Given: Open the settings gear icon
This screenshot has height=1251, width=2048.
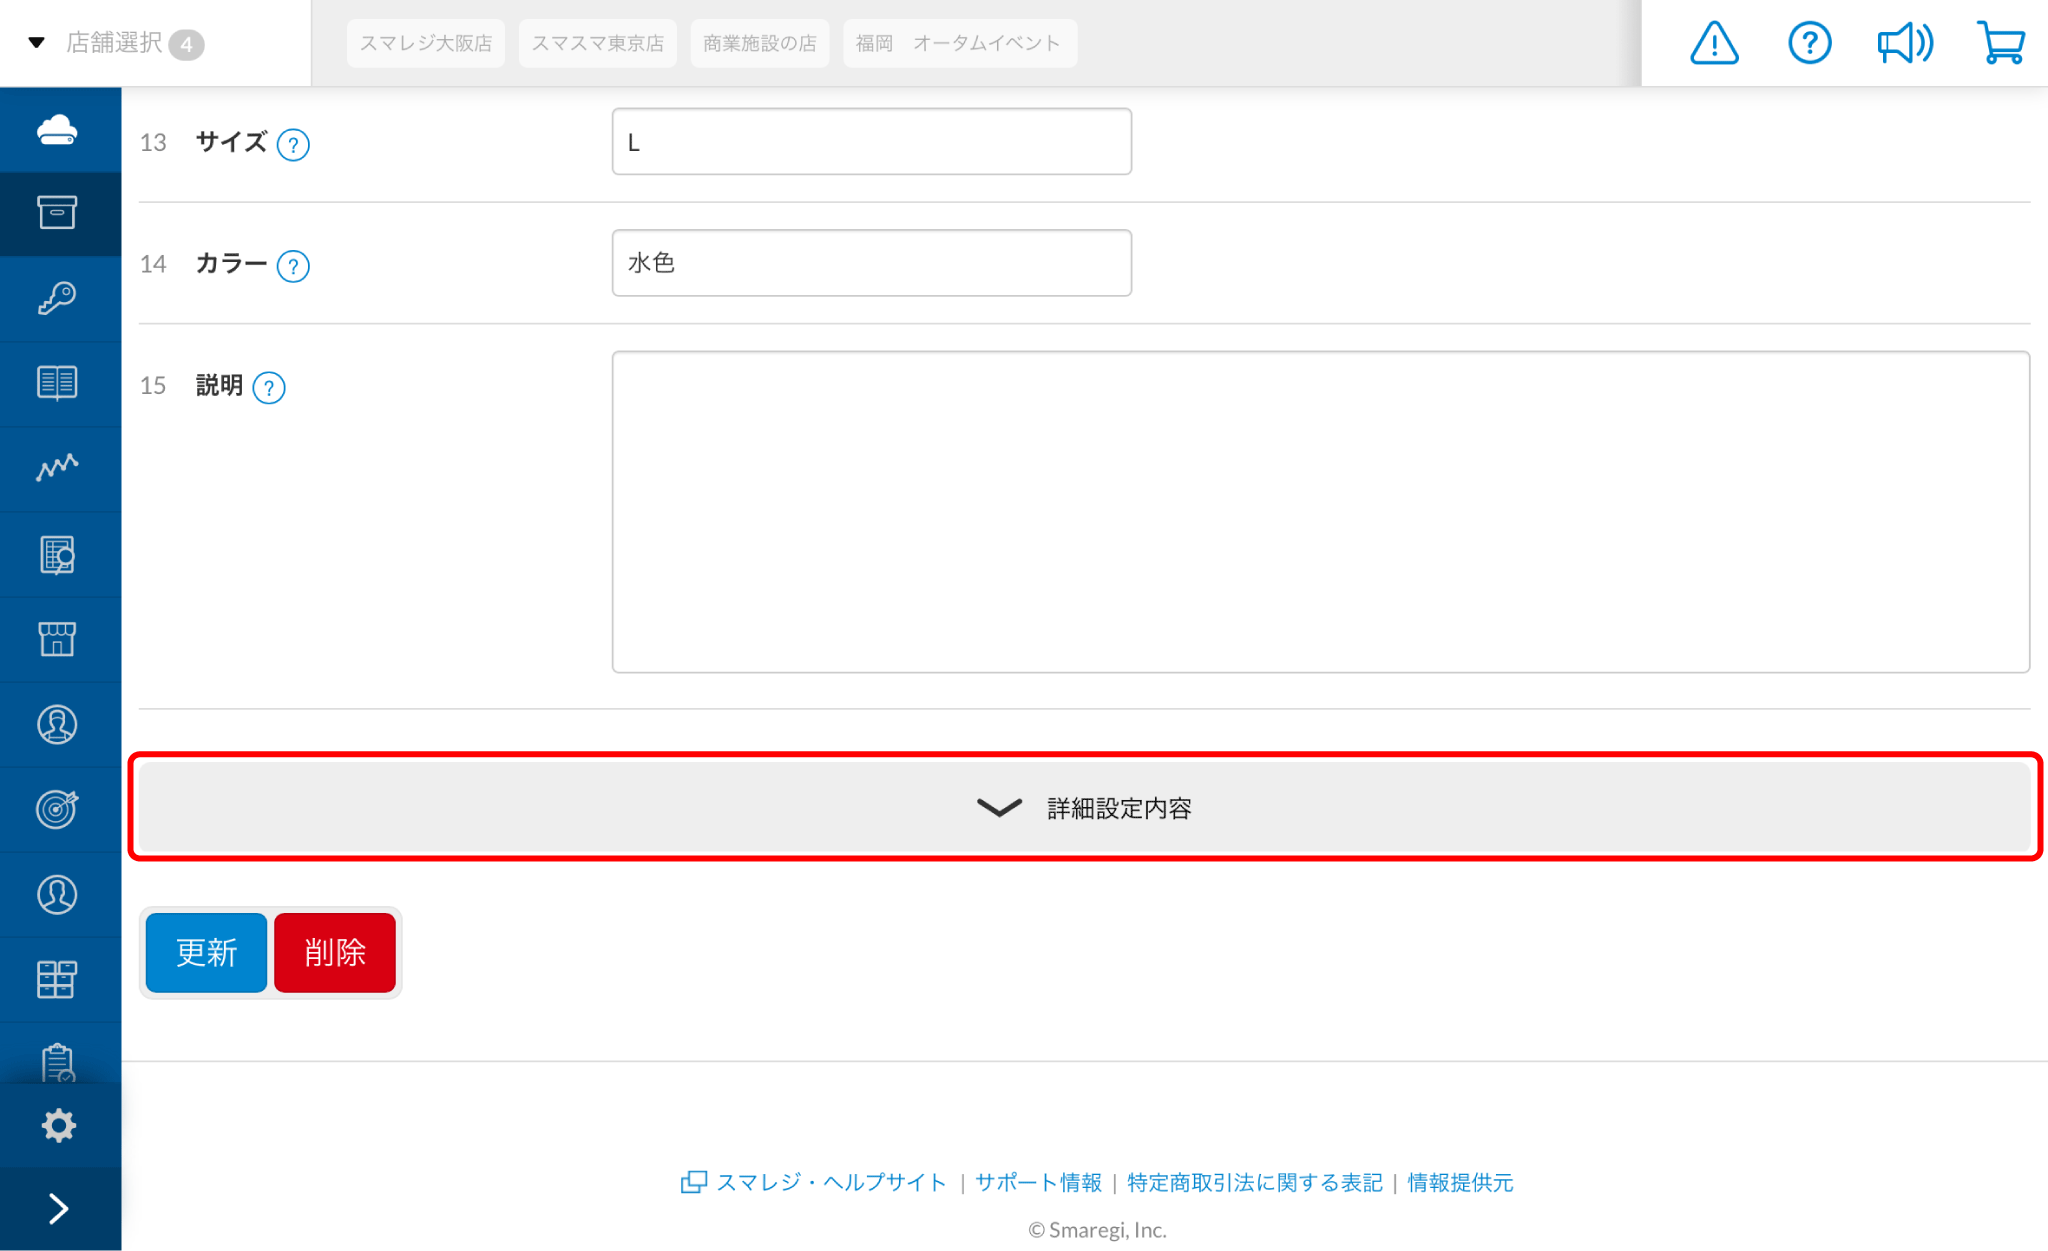Looking at the screenshot, I should [59, 1126].
